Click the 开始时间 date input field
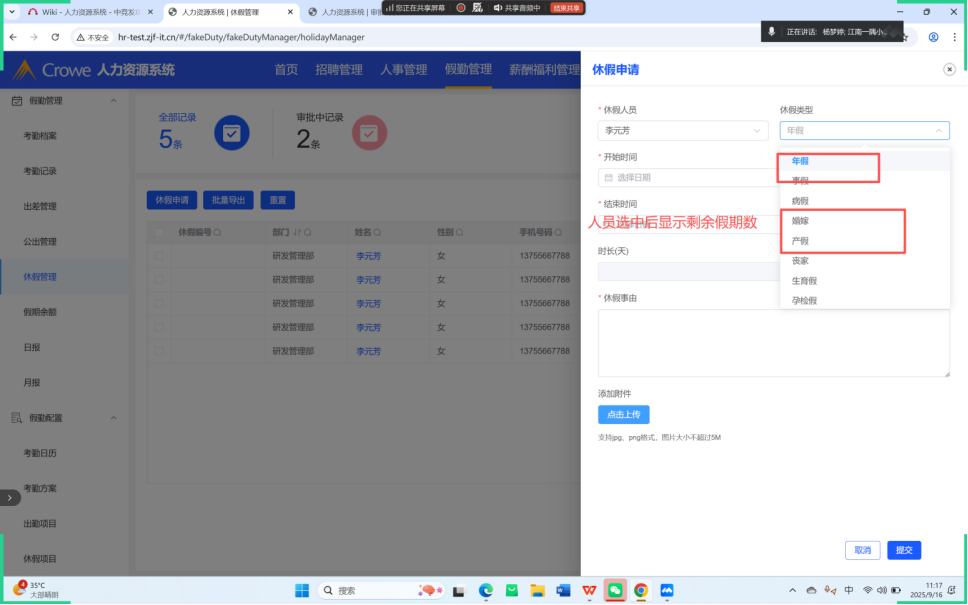This screenshot has width=968, height=605. click(x=688, y=178)
